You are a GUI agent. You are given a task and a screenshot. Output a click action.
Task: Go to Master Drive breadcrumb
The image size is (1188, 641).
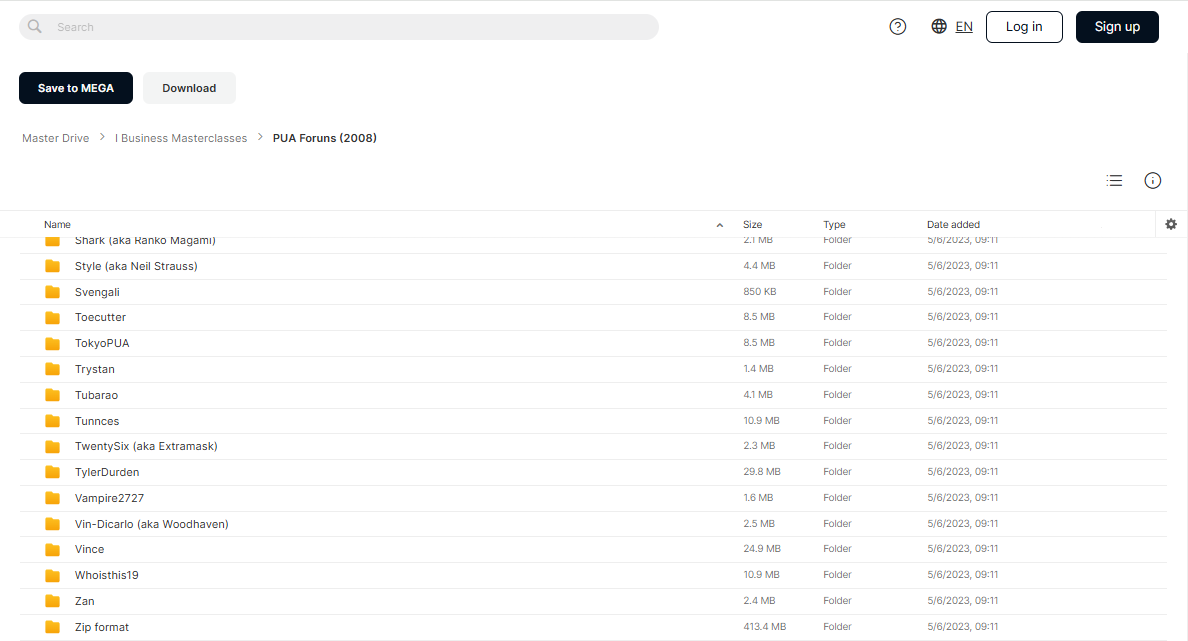point(55,138)
